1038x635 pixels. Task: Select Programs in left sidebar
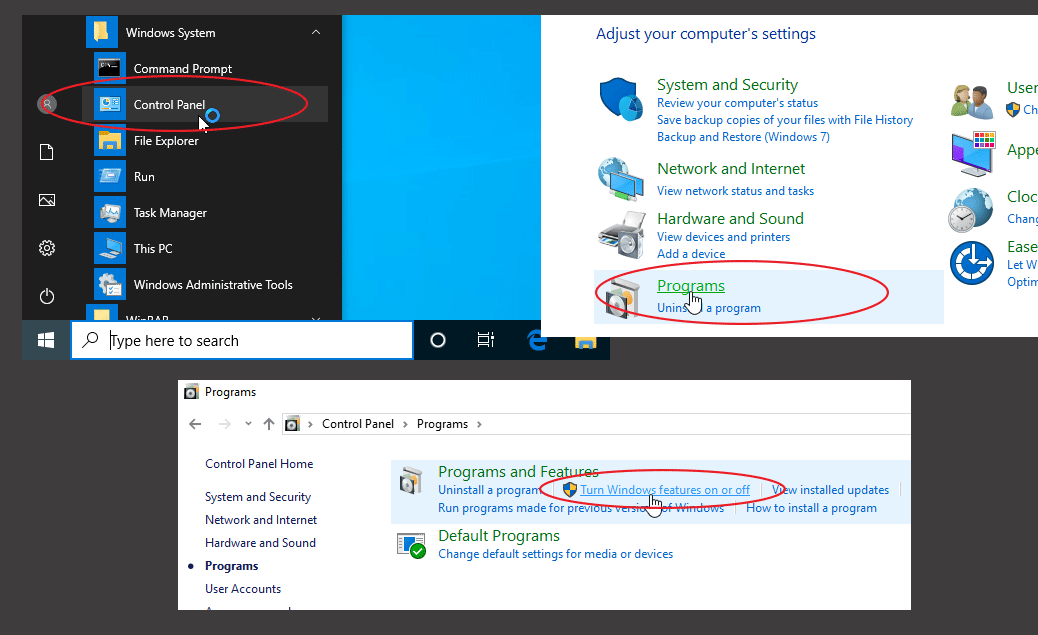[x=231, y=565]
